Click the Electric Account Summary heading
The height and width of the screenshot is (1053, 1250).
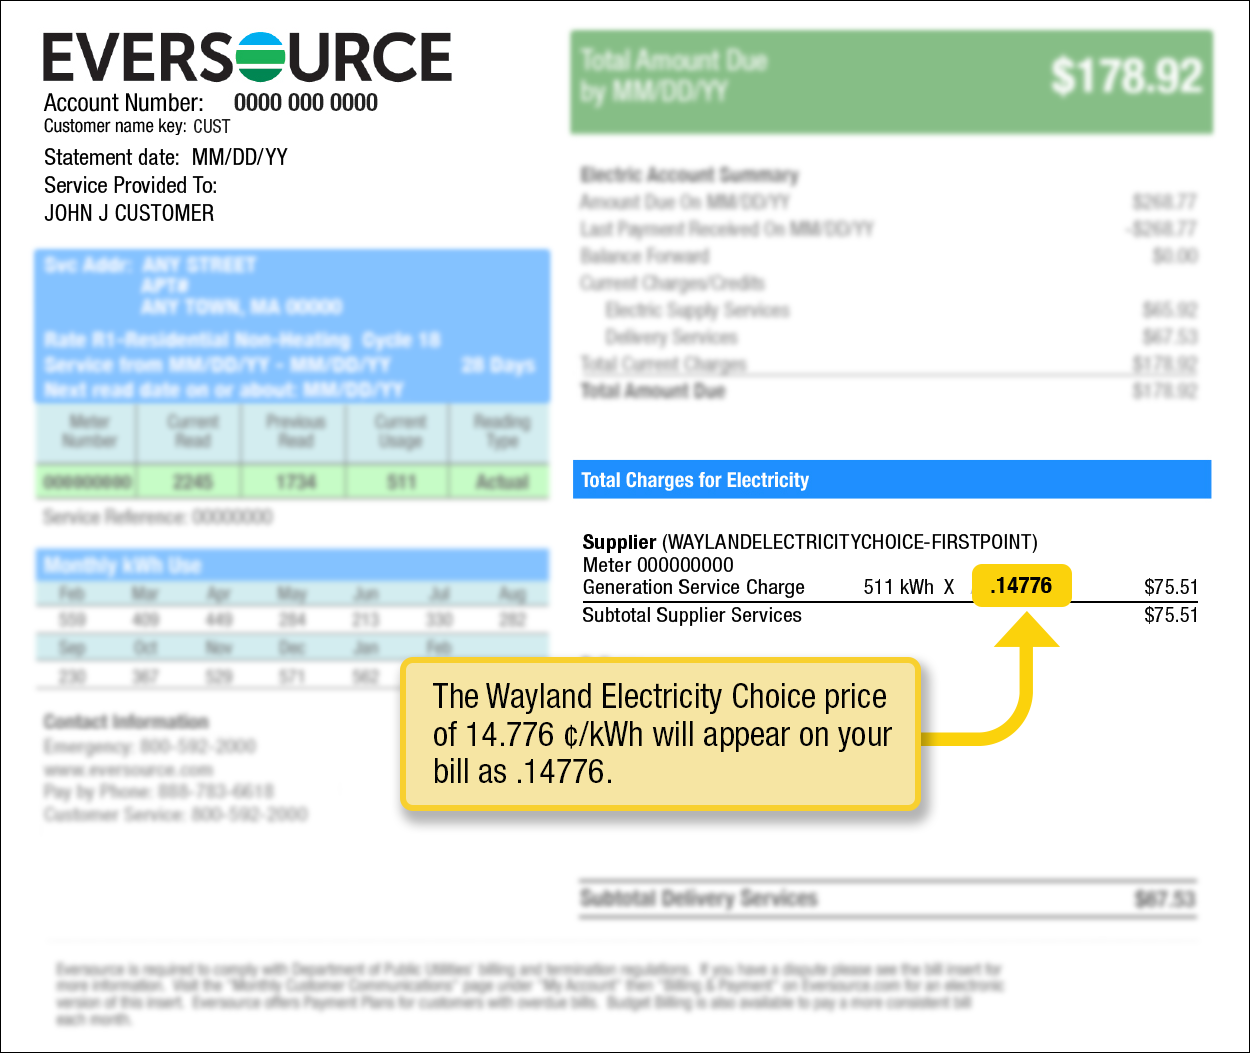690,175
